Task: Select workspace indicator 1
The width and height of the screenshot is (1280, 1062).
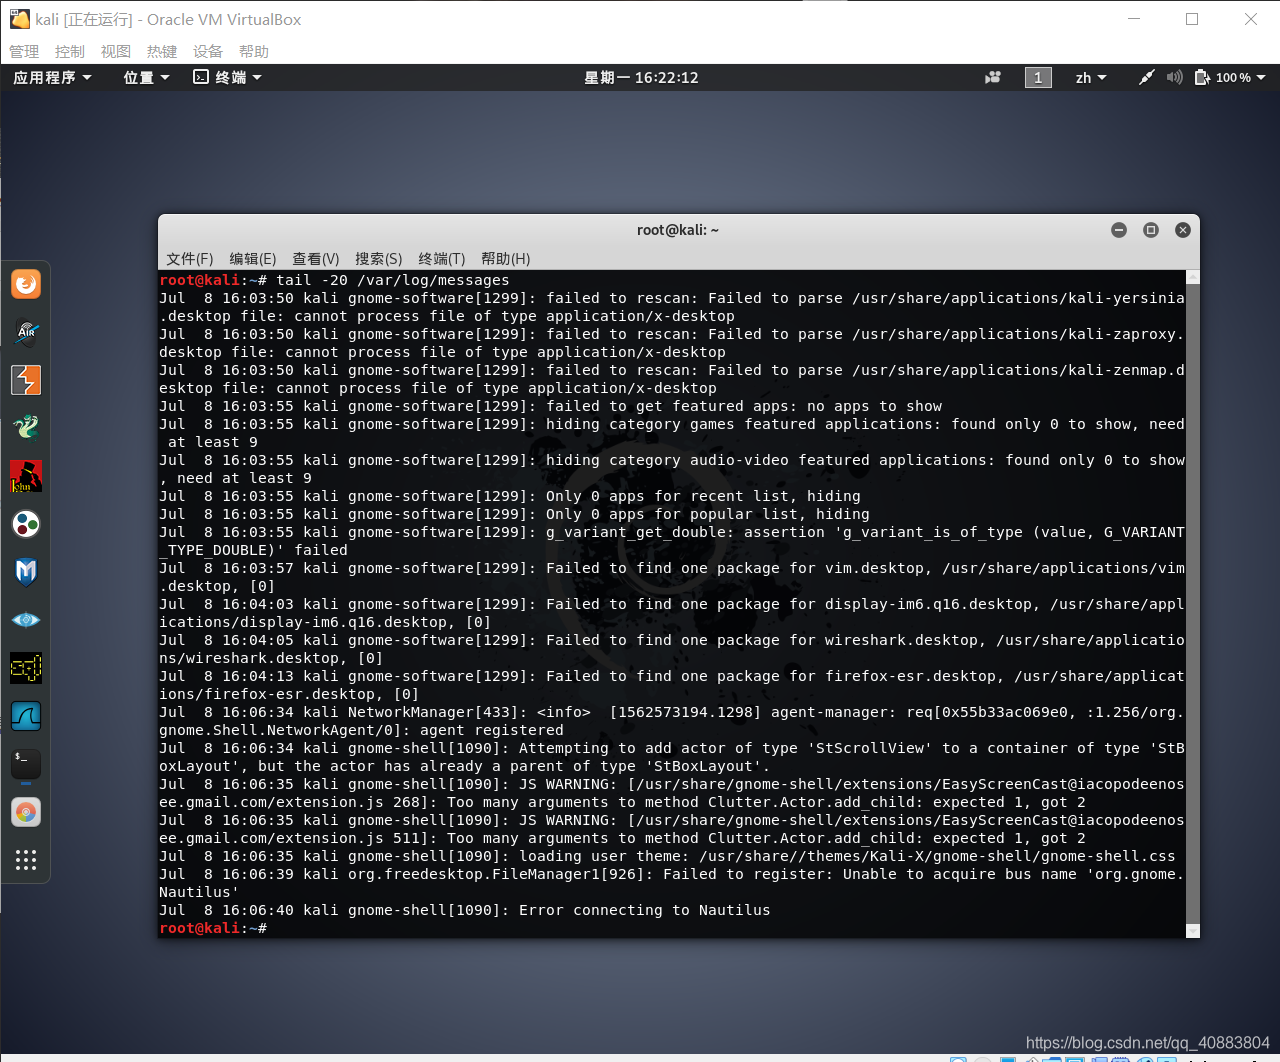Action: pyautogui.click(x=1038, y=77)
